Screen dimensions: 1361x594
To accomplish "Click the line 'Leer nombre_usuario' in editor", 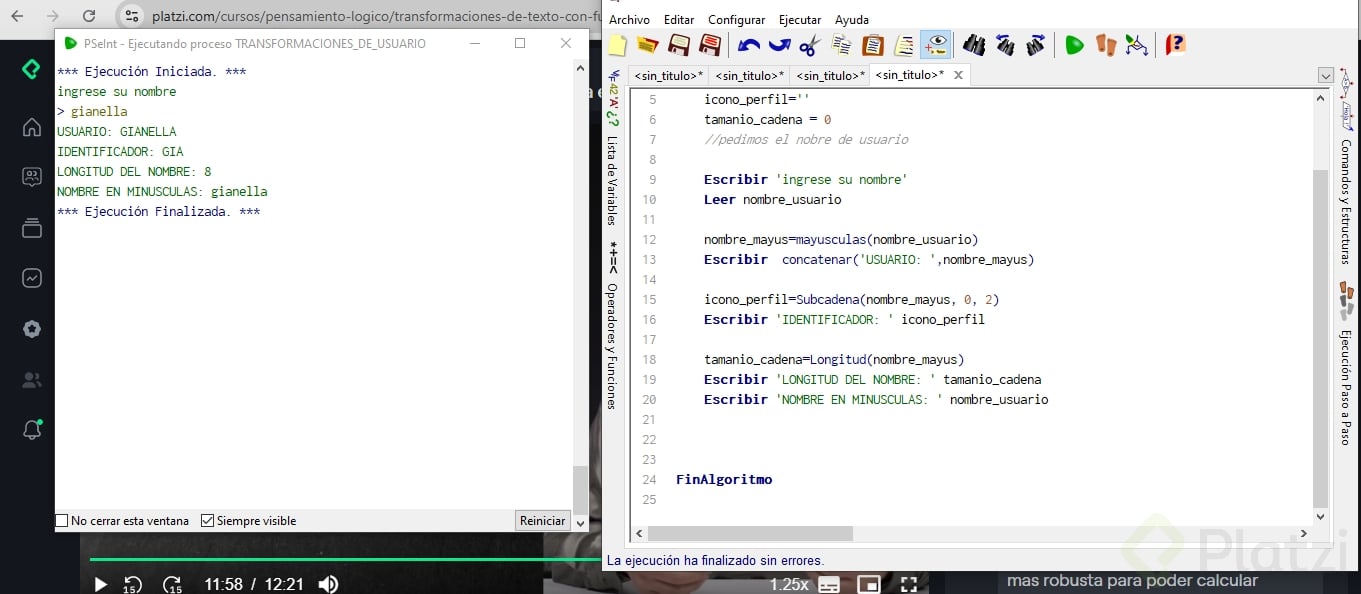I will pyautogui.click(x=772, y=199).
